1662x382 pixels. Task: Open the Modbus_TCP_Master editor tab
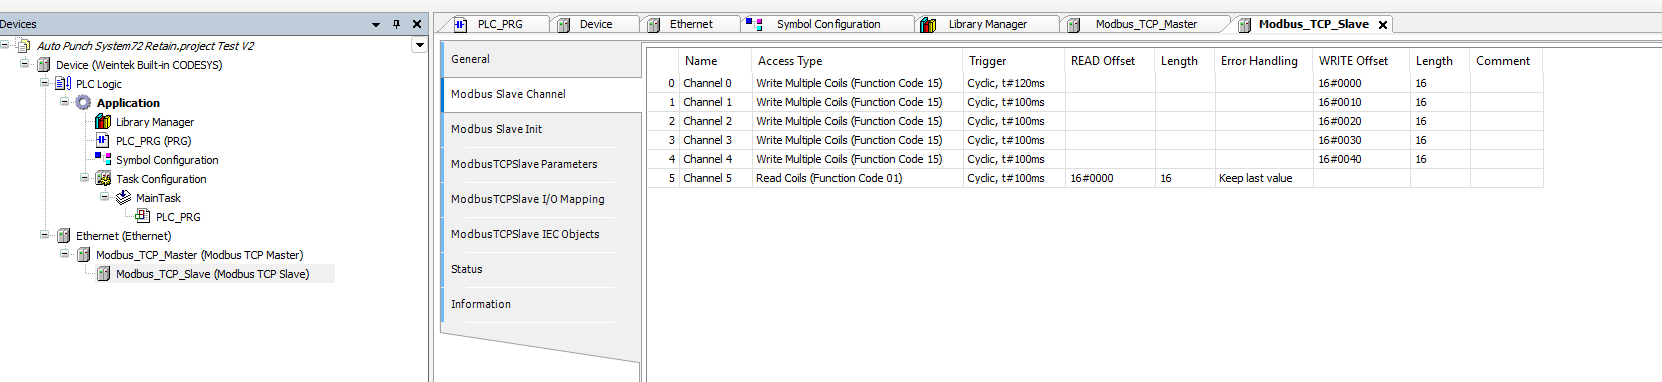1146,24
